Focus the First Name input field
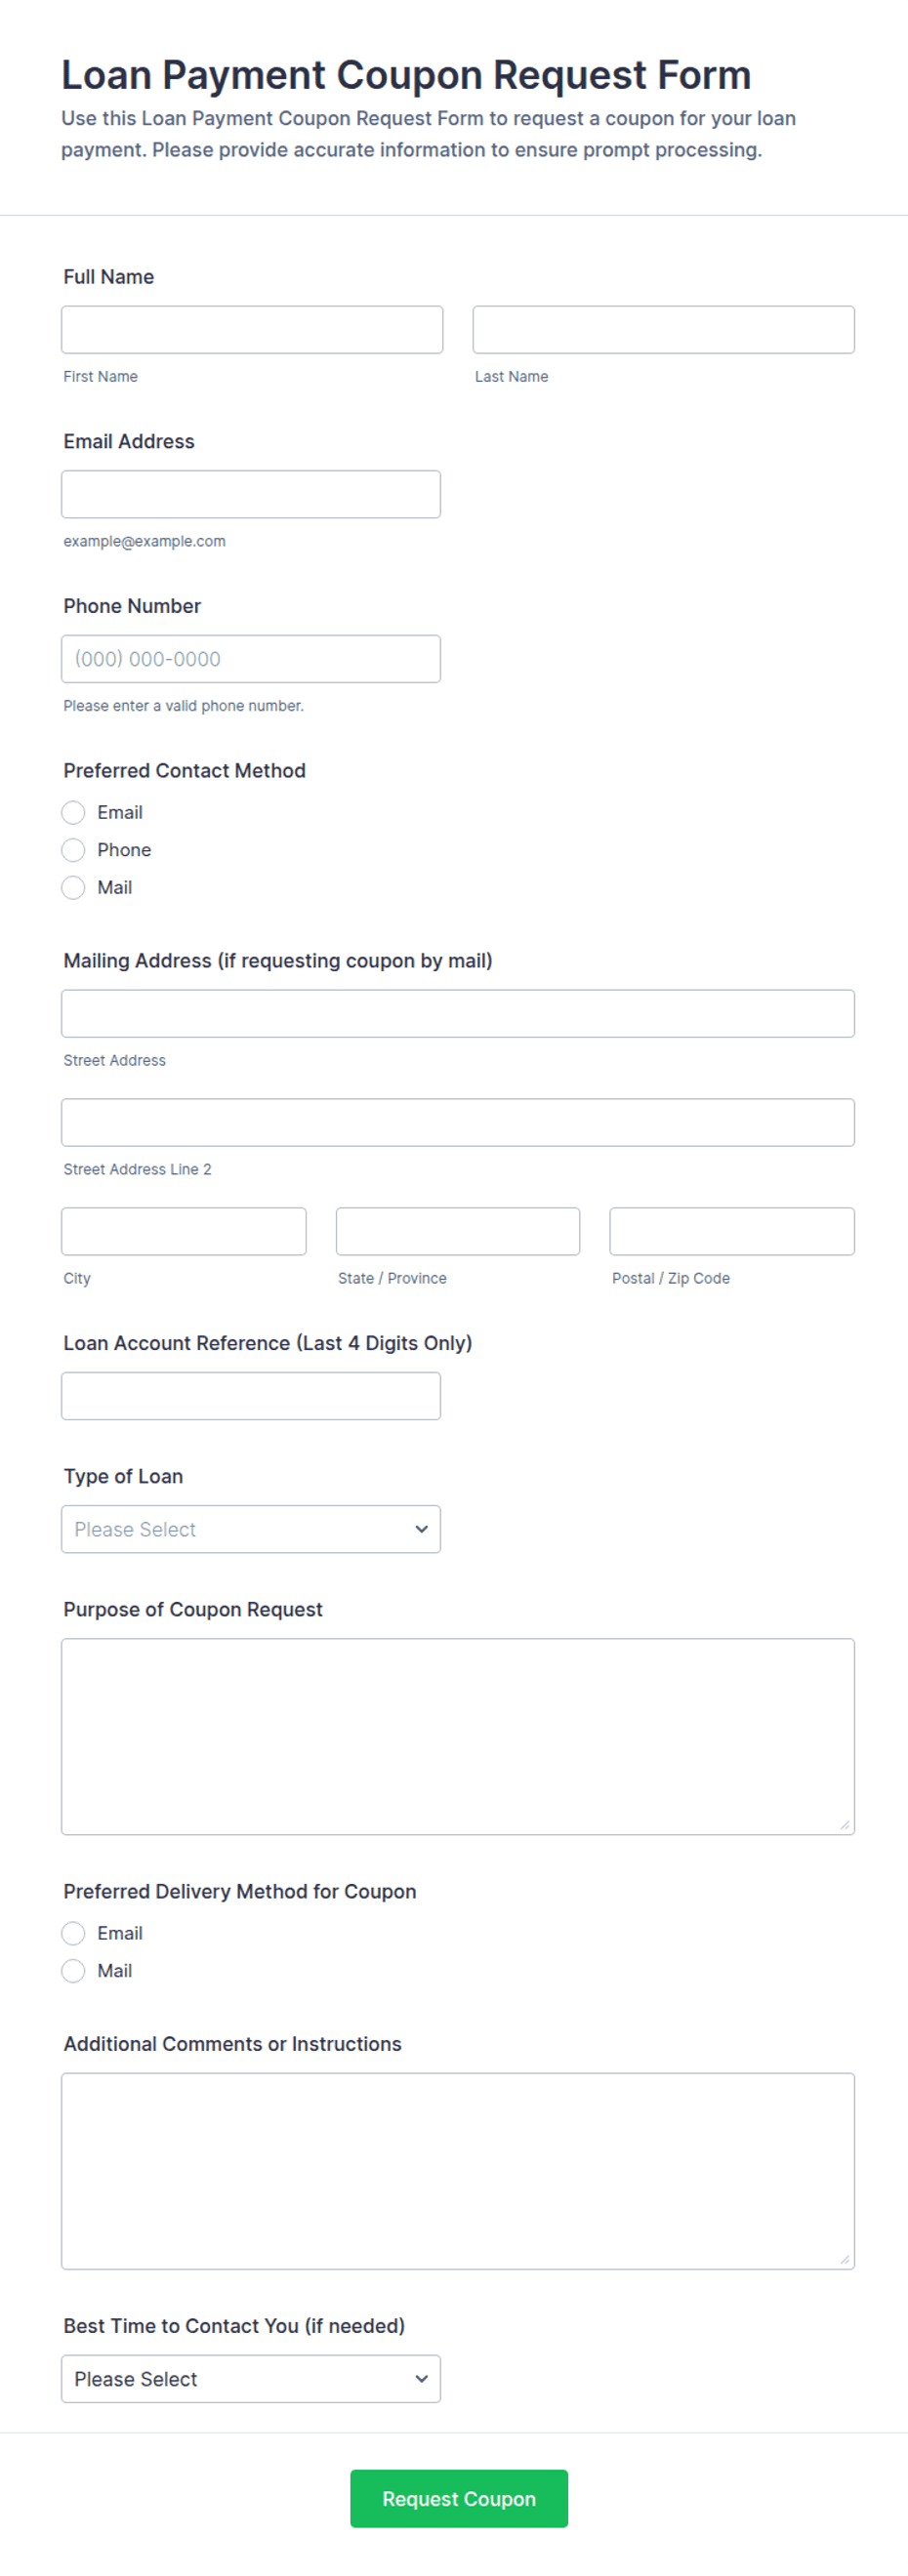The width and height of the screenshot is (908, 2576). [252, 330]
